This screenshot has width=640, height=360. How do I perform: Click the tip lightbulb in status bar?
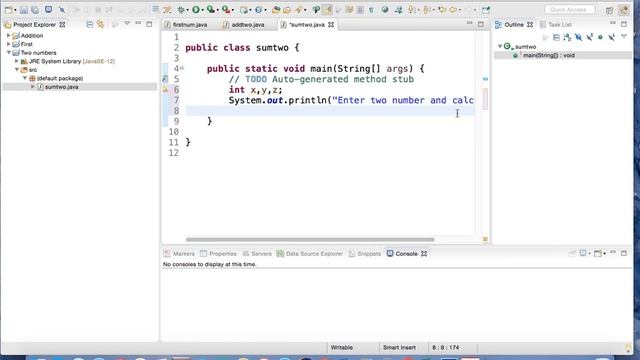point(629,348)
